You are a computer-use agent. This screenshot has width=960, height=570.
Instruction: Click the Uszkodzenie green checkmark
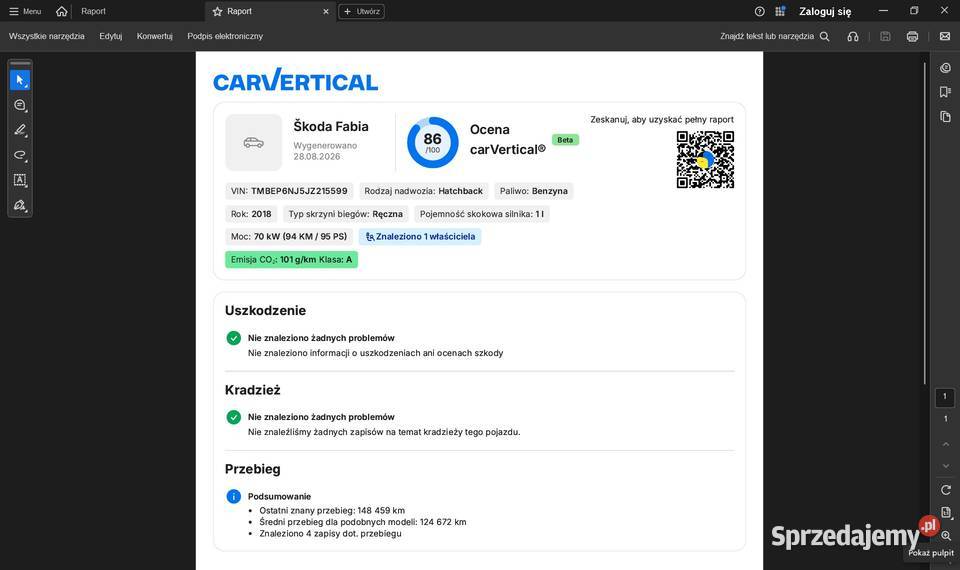(233, 338)
